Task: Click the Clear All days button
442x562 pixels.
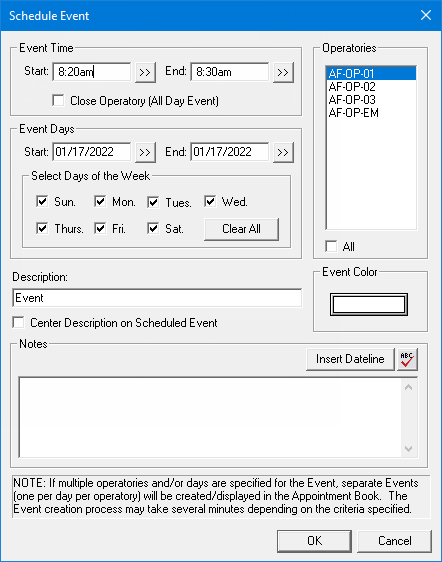Action: tap(241, 229)
